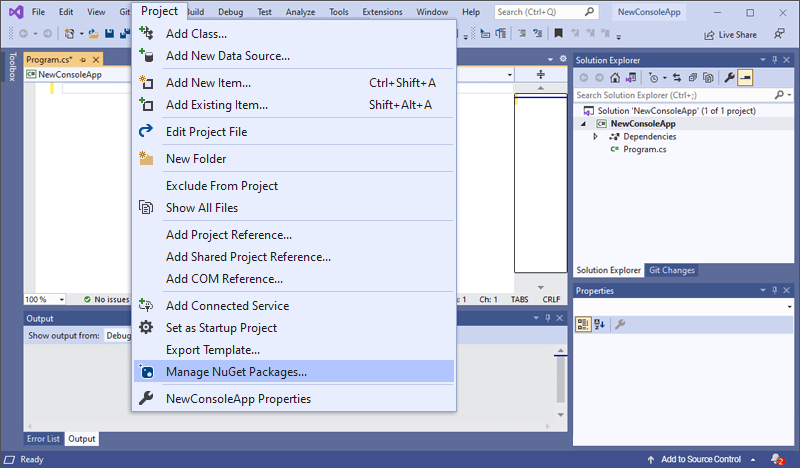
Task: Click the Manage NuGet Packages icon
Action: click(146, 372)
